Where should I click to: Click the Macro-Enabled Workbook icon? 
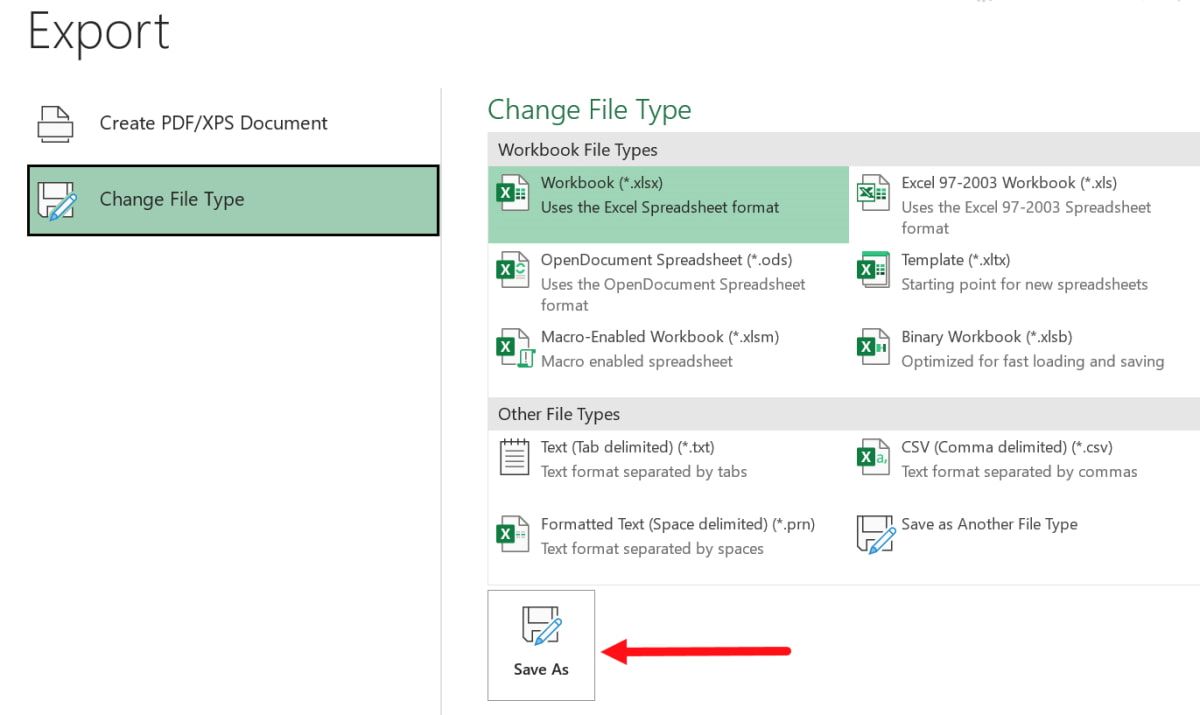click(x=513, y=347)
